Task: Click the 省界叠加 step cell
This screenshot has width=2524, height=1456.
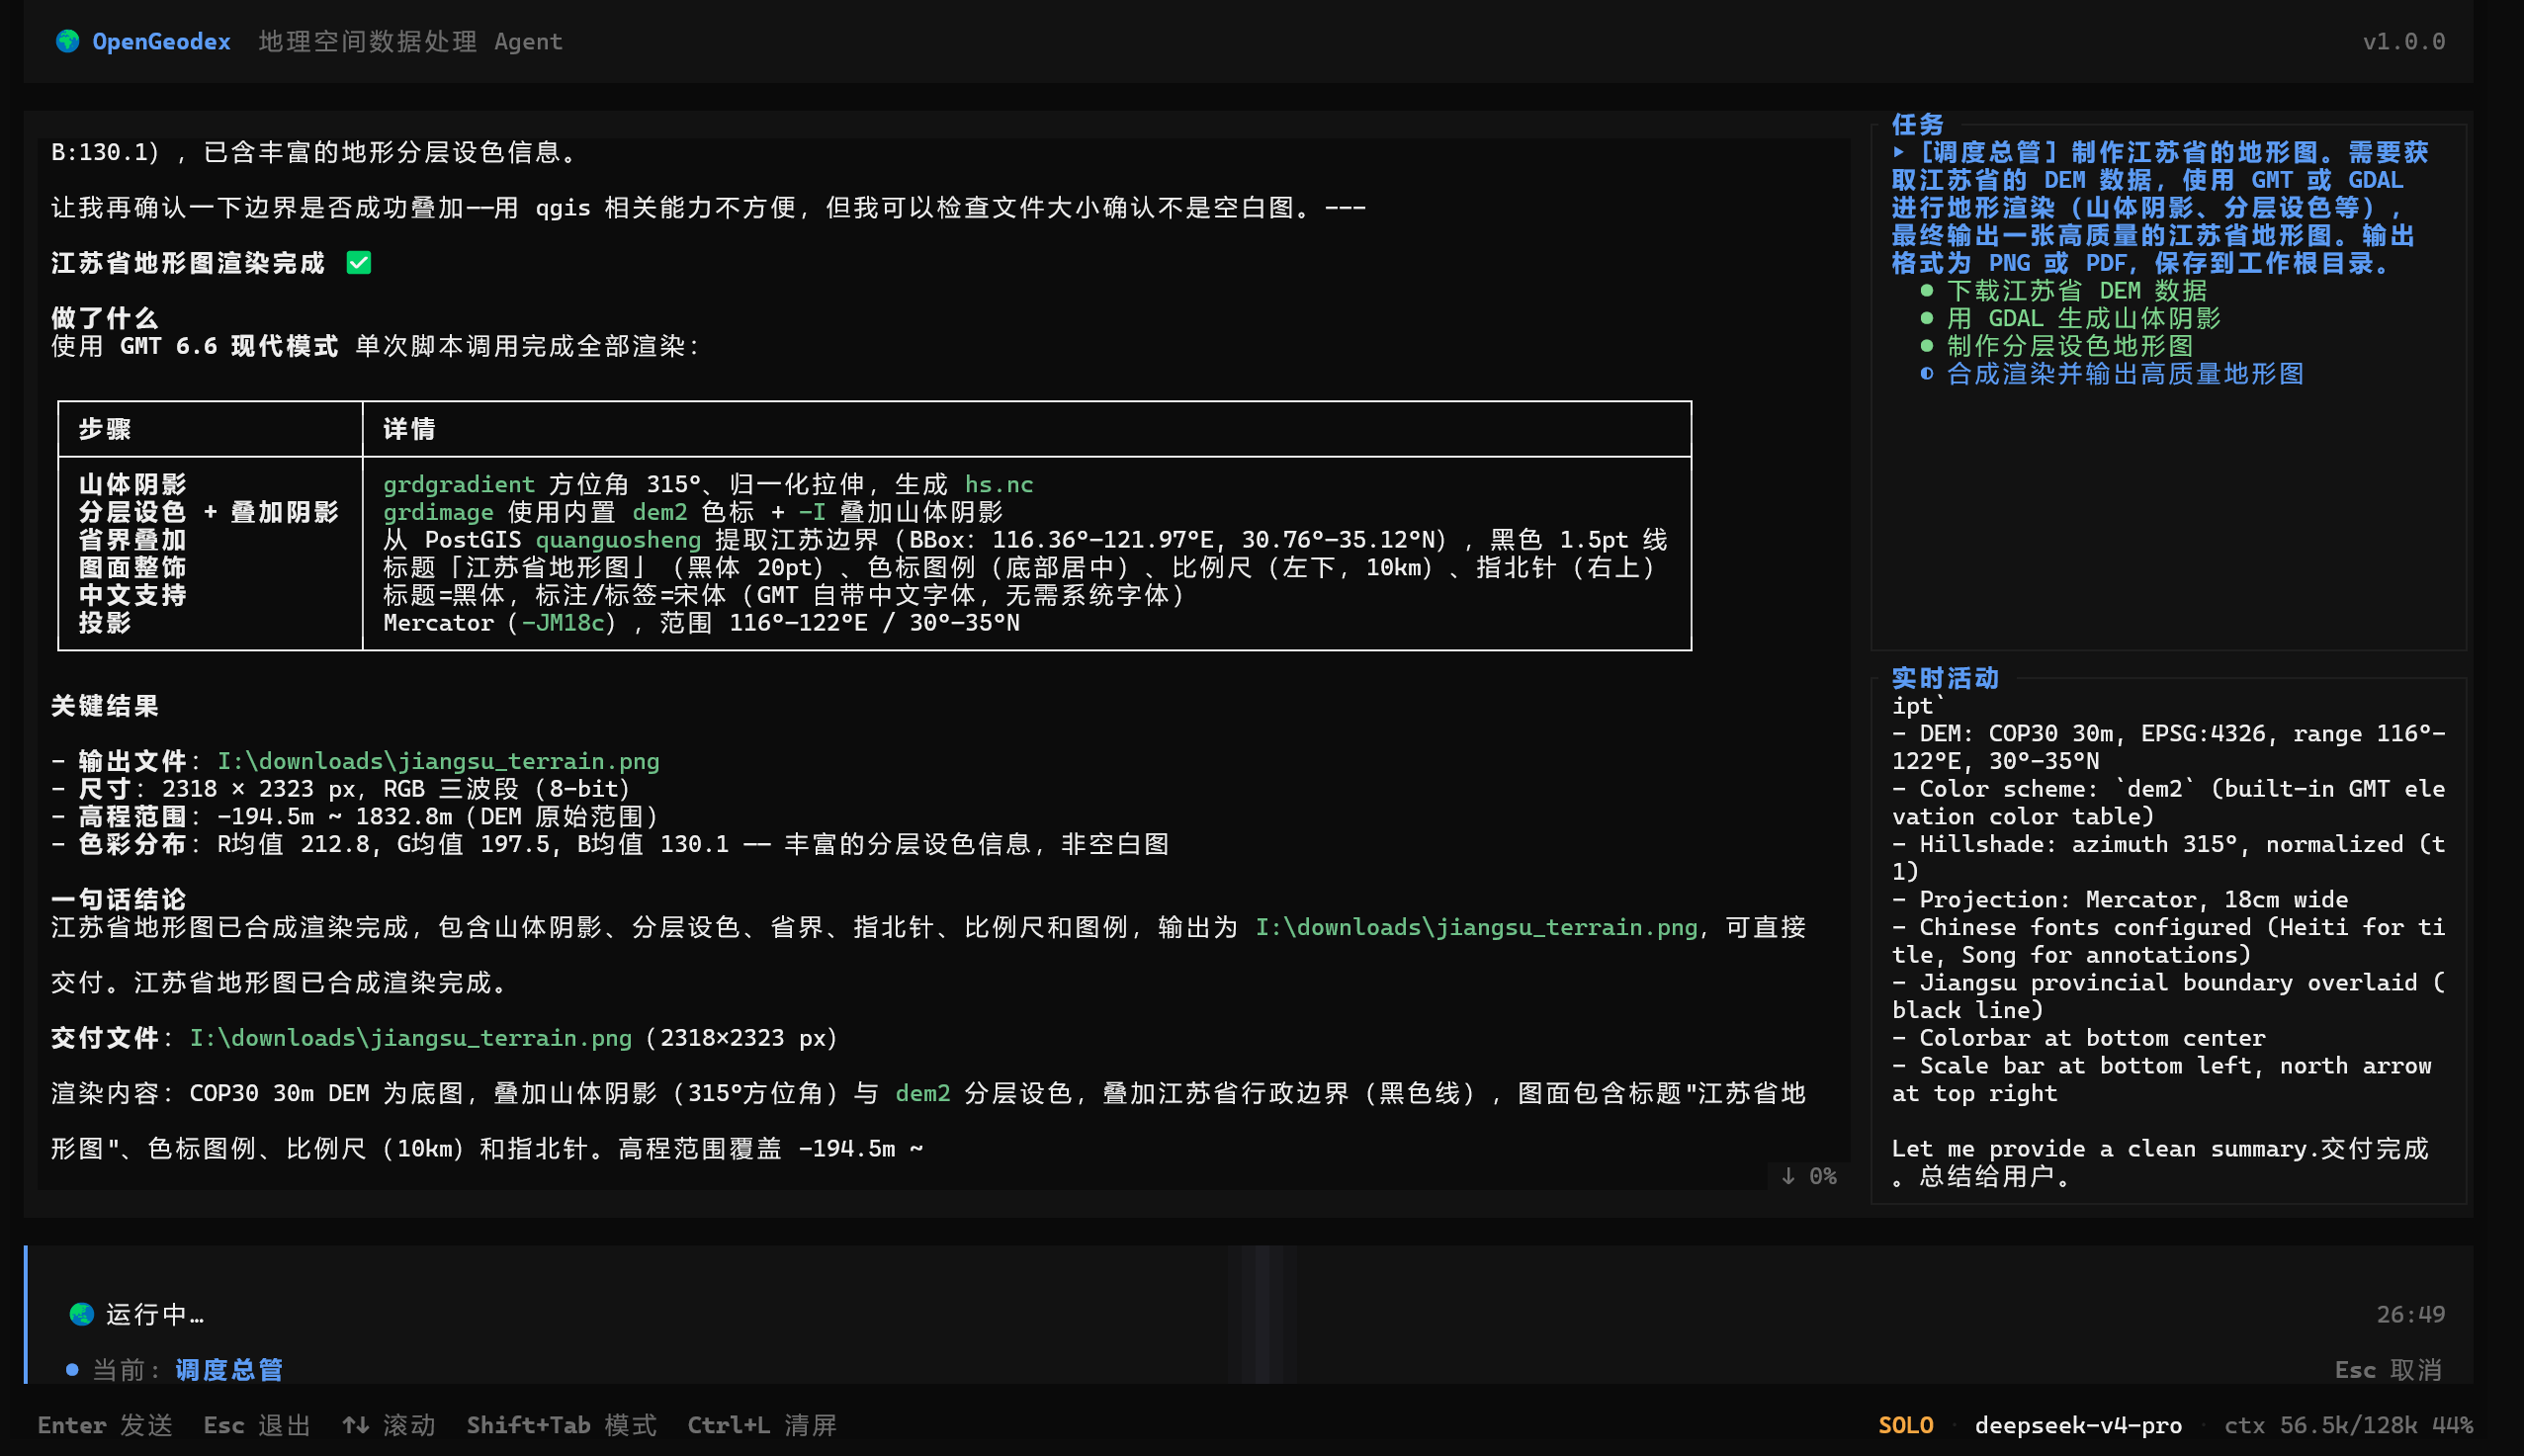Action: click(133, 540)
